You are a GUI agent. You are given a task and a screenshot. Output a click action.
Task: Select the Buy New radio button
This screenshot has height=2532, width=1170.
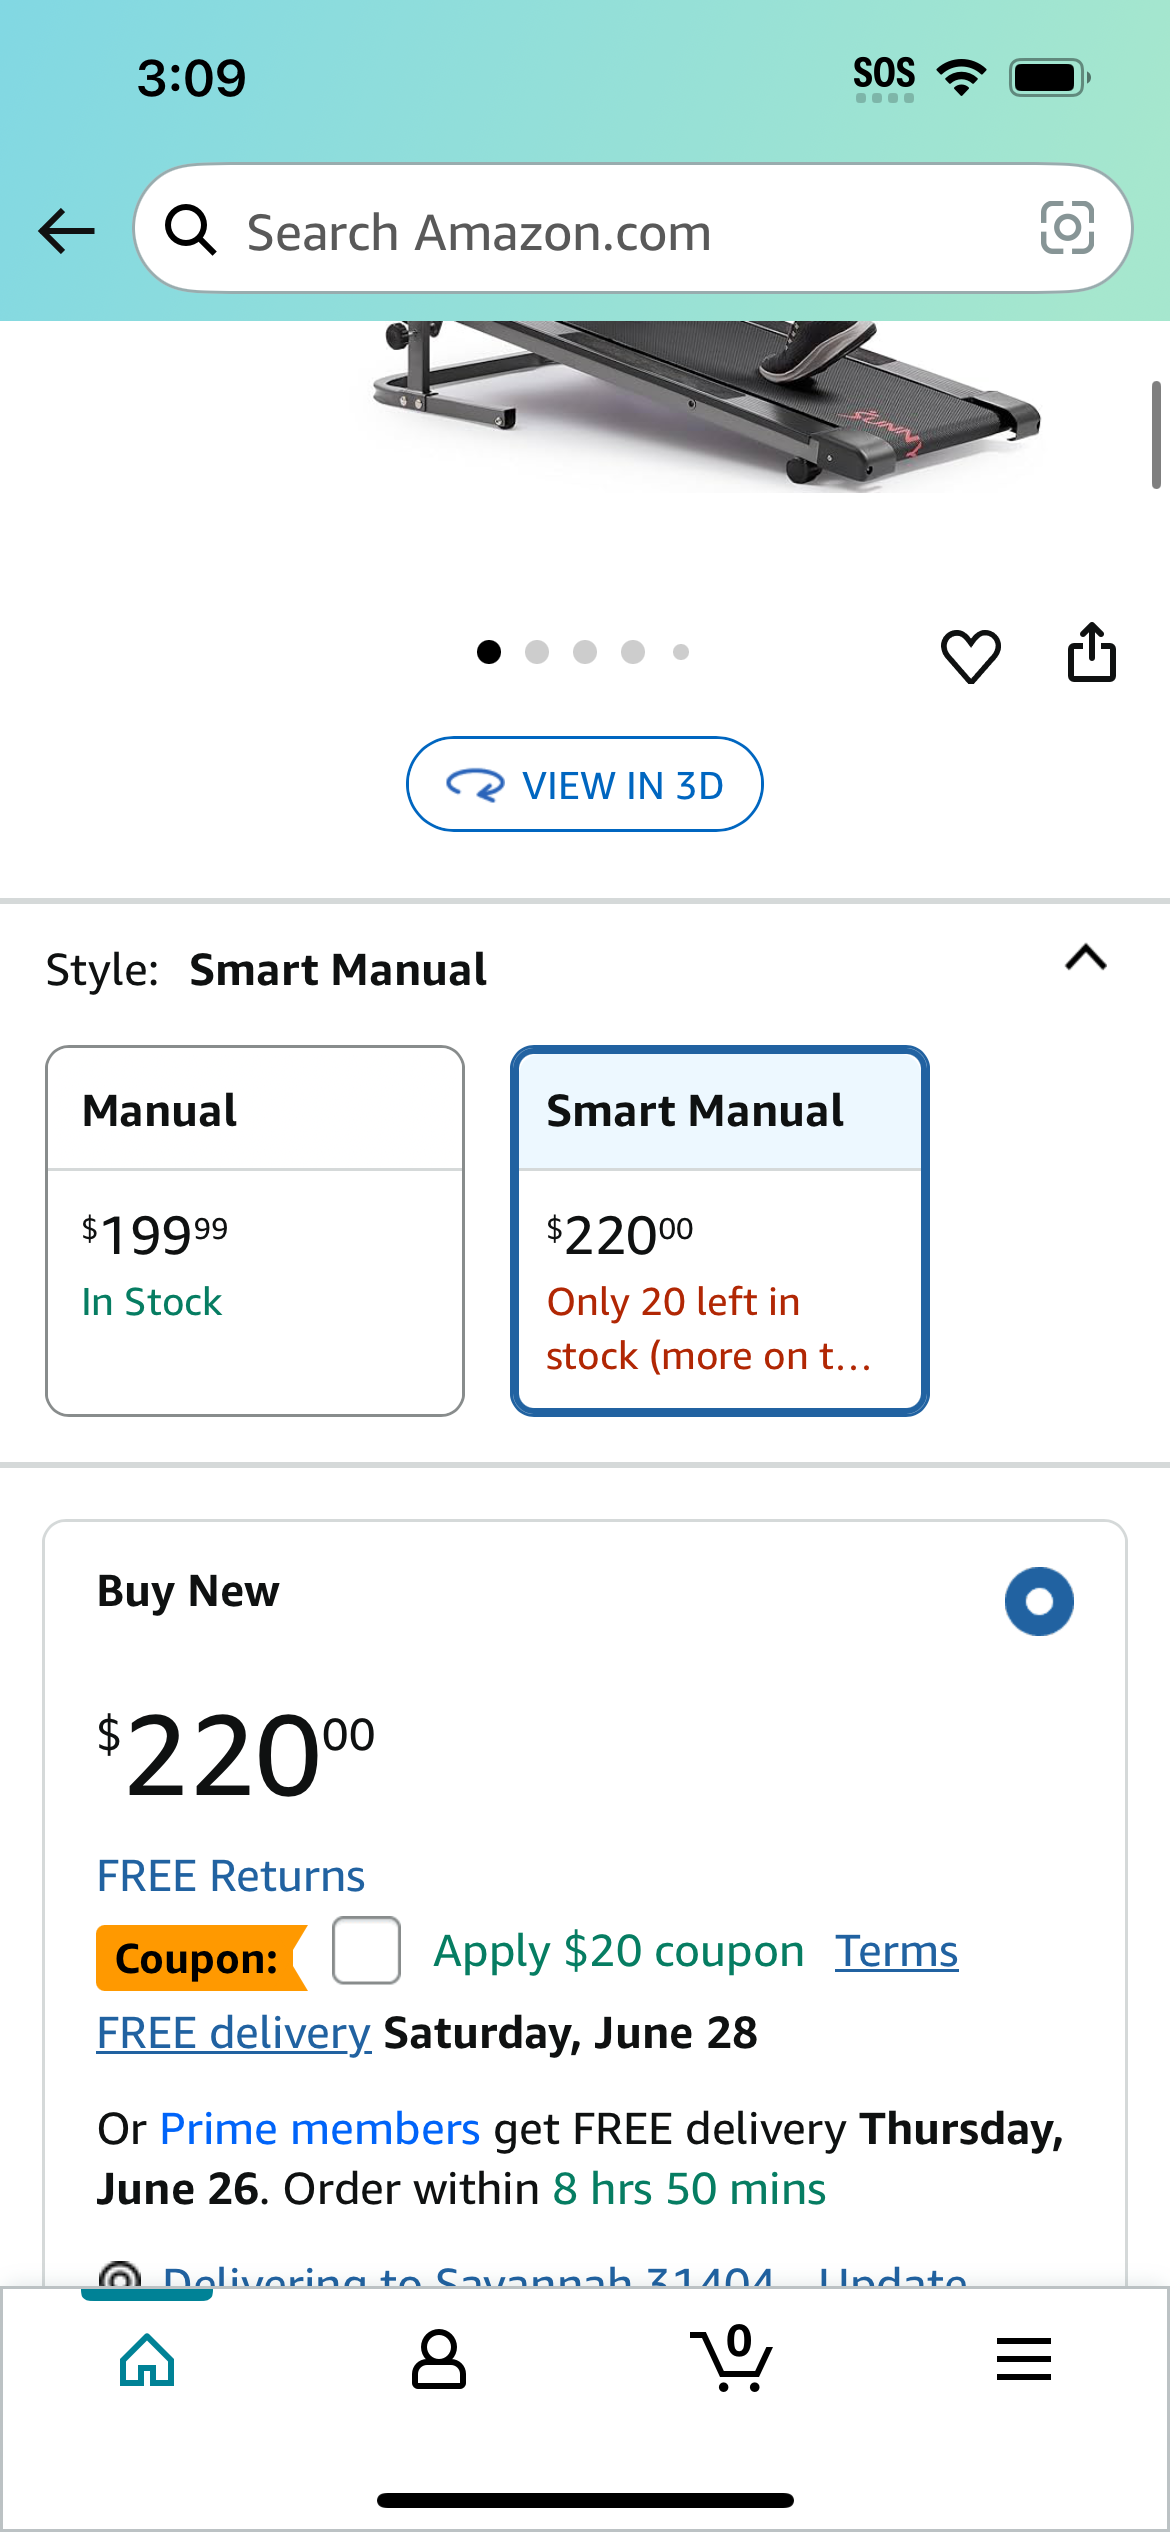click(1039, 1601)
